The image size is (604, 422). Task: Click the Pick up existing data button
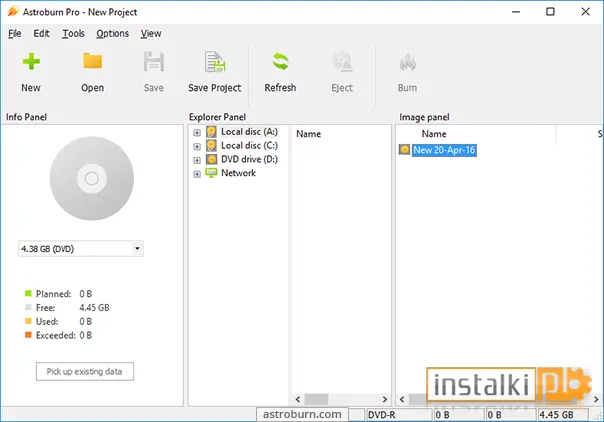[85, 372]
